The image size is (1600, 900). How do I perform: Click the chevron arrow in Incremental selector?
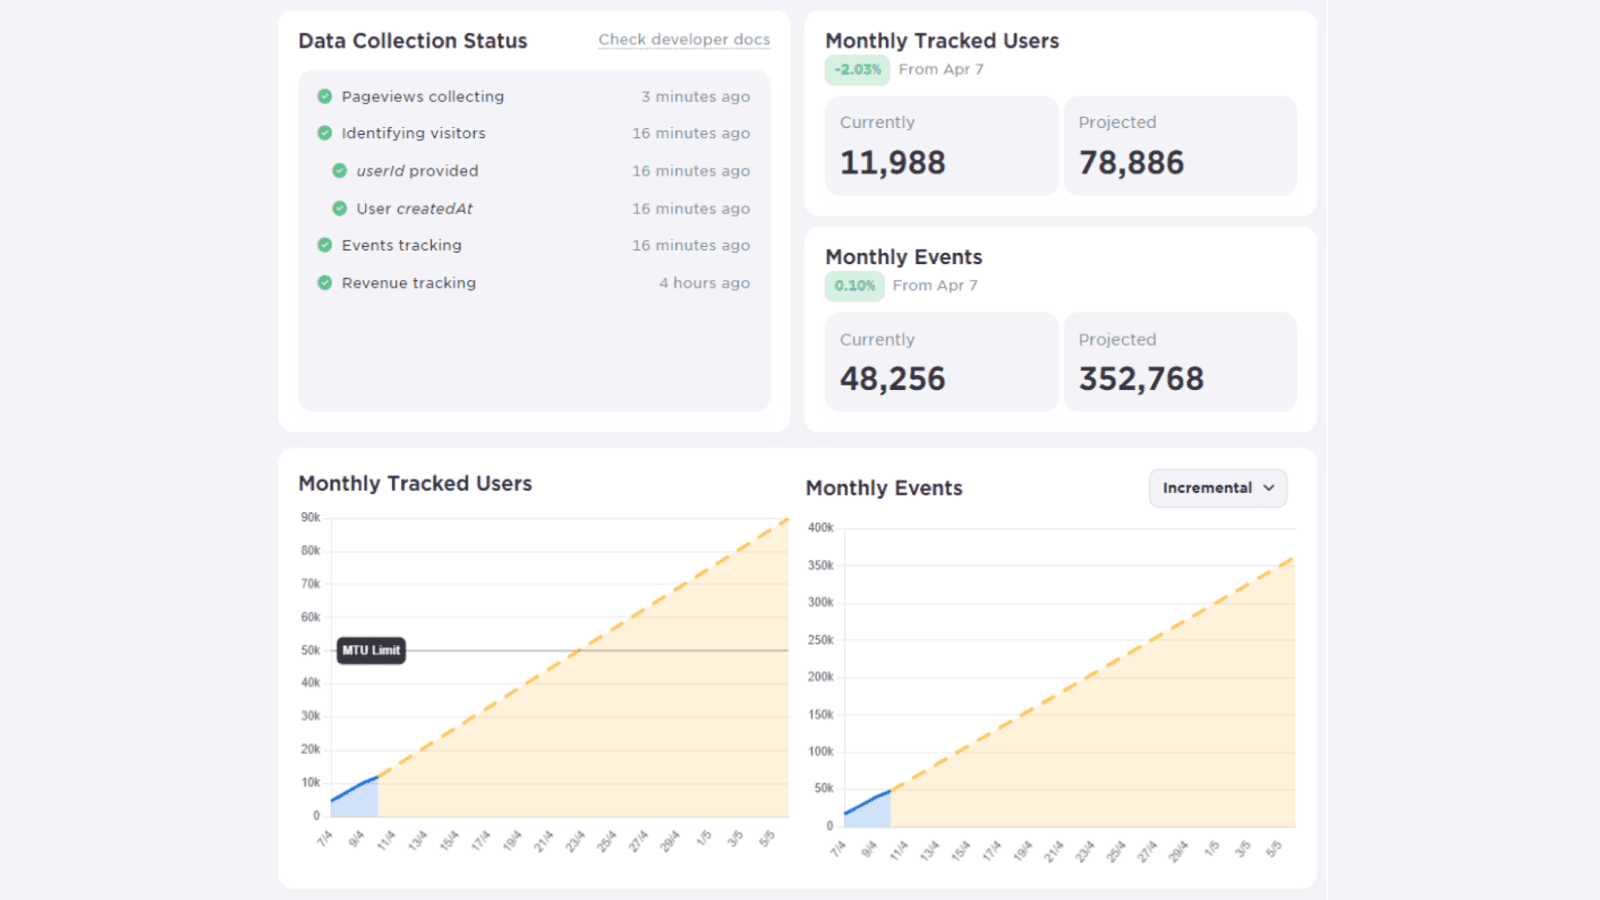(1269, 488)
